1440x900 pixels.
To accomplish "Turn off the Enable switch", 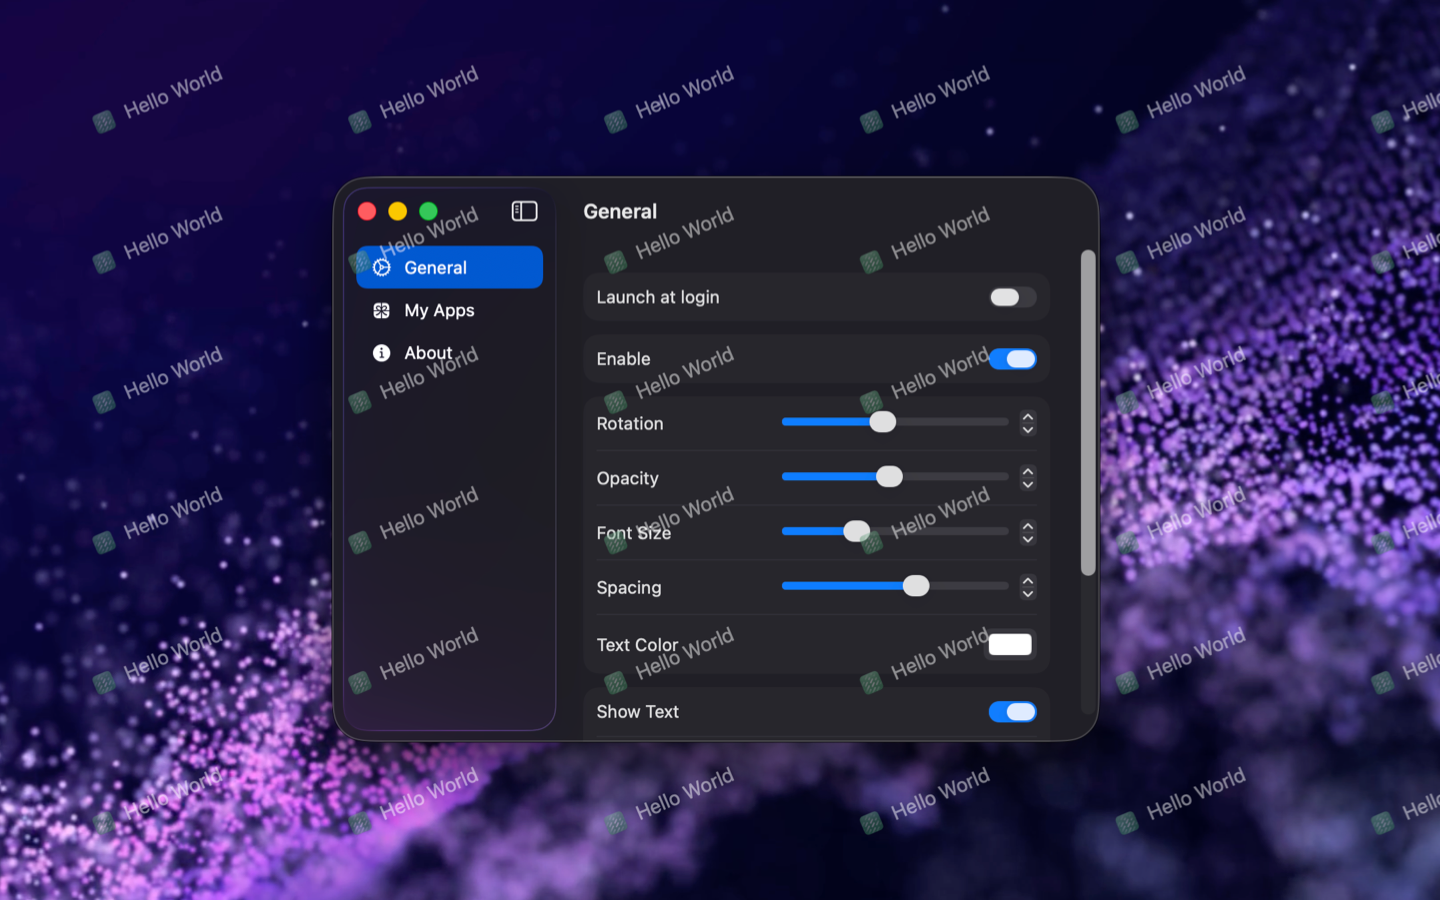I will (x=1011, y=359).
